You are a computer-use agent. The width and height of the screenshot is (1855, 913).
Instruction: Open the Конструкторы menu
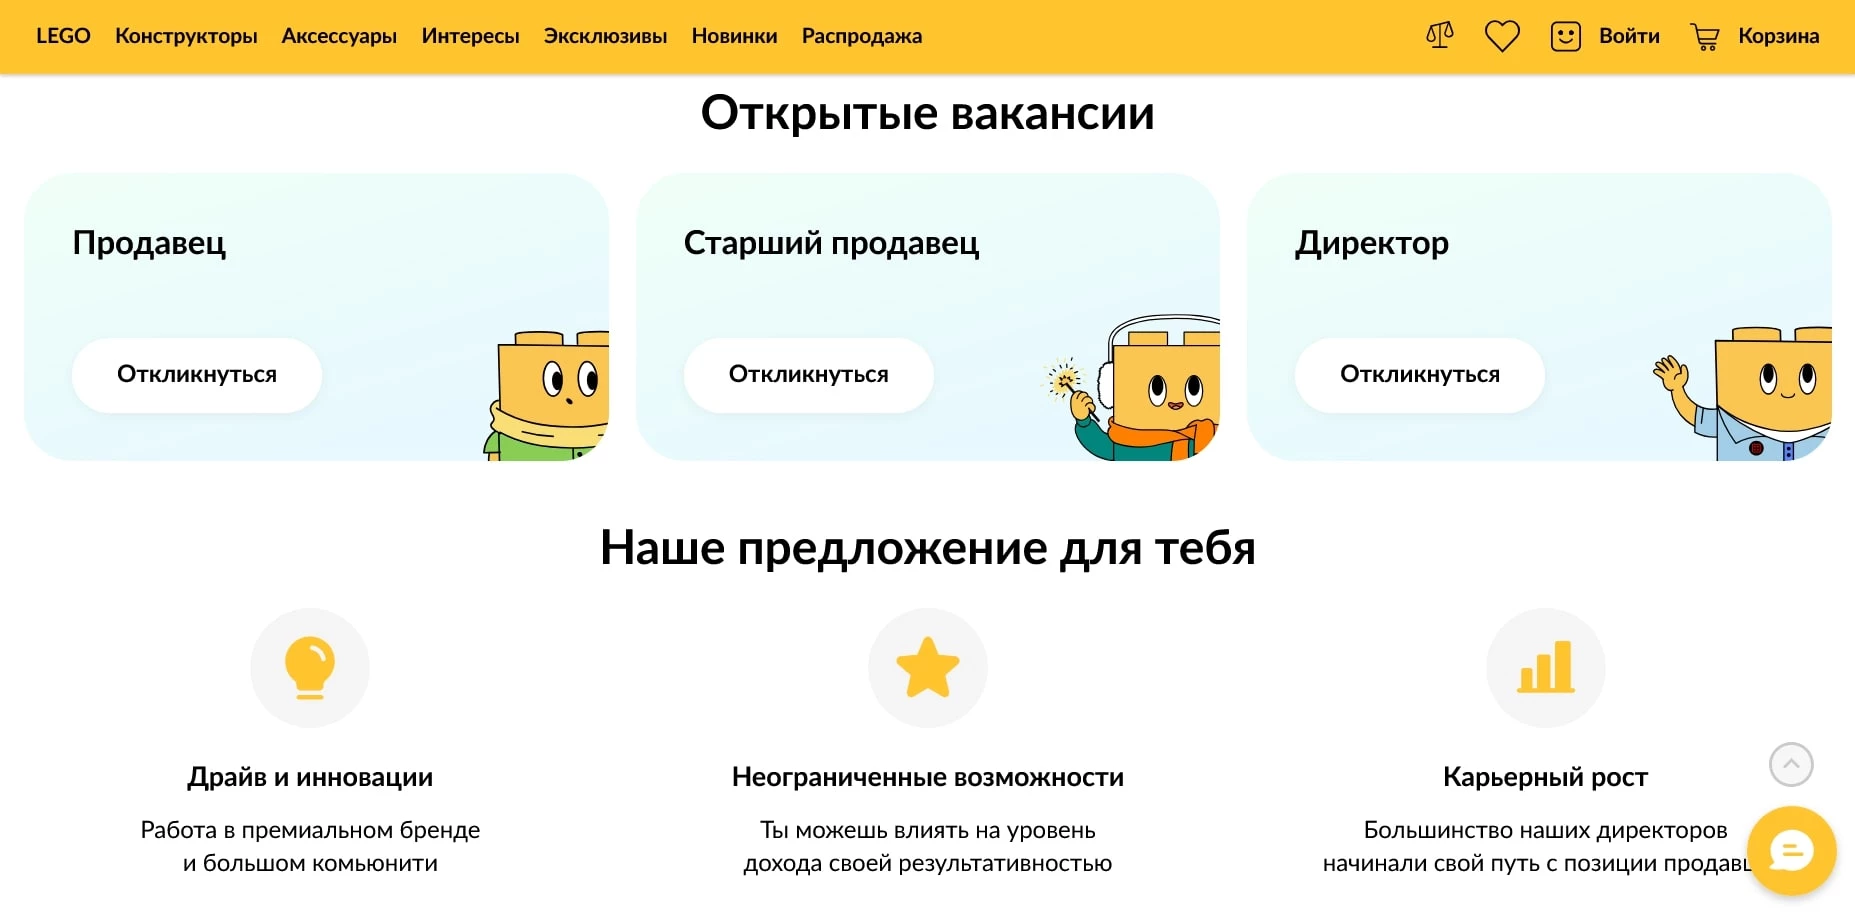pos(186,36)
